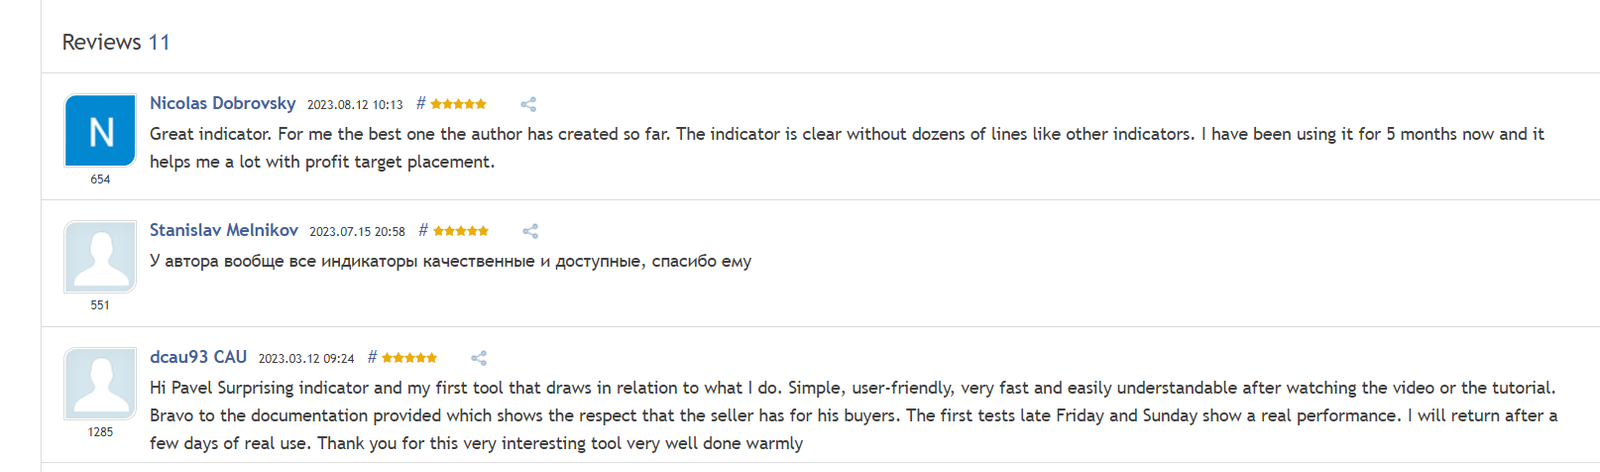The image size is (1600, 472).
Task: Click the hash permalink on dcau93 CAU's review
Action: 372,357
